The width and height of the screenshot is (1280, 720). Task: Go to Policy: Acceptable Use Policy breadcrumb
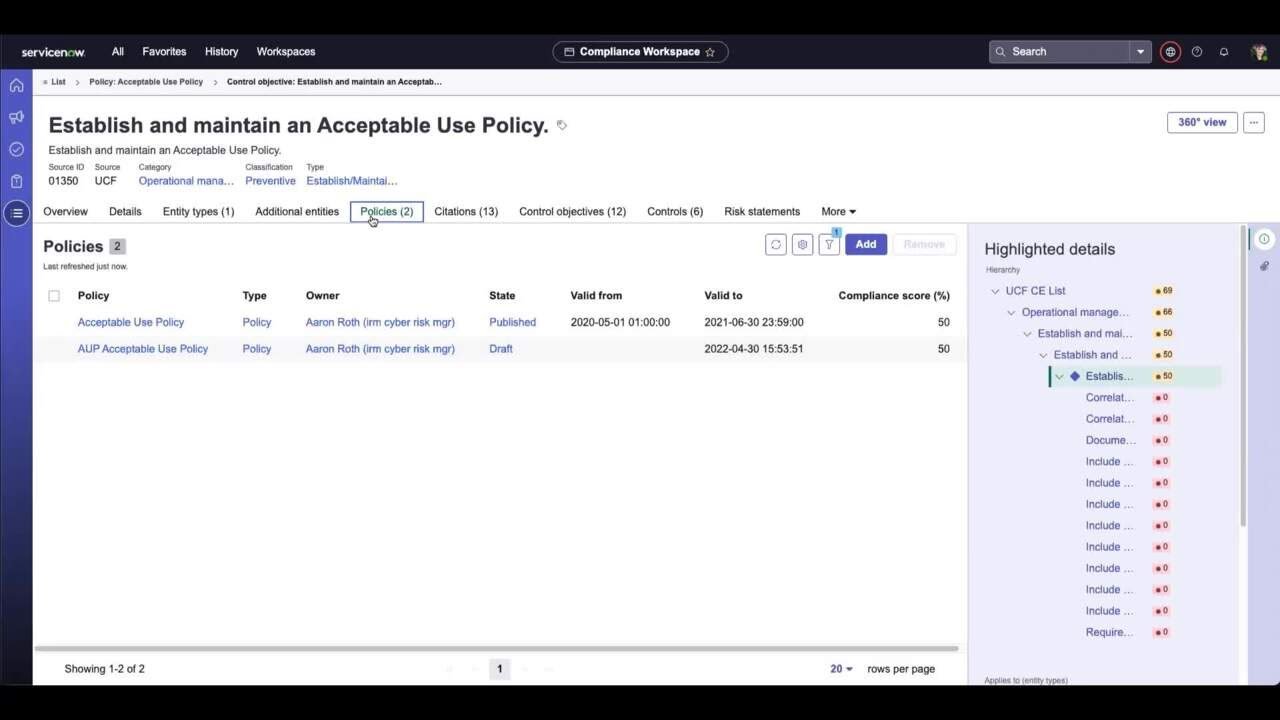(x=146, y=82)
